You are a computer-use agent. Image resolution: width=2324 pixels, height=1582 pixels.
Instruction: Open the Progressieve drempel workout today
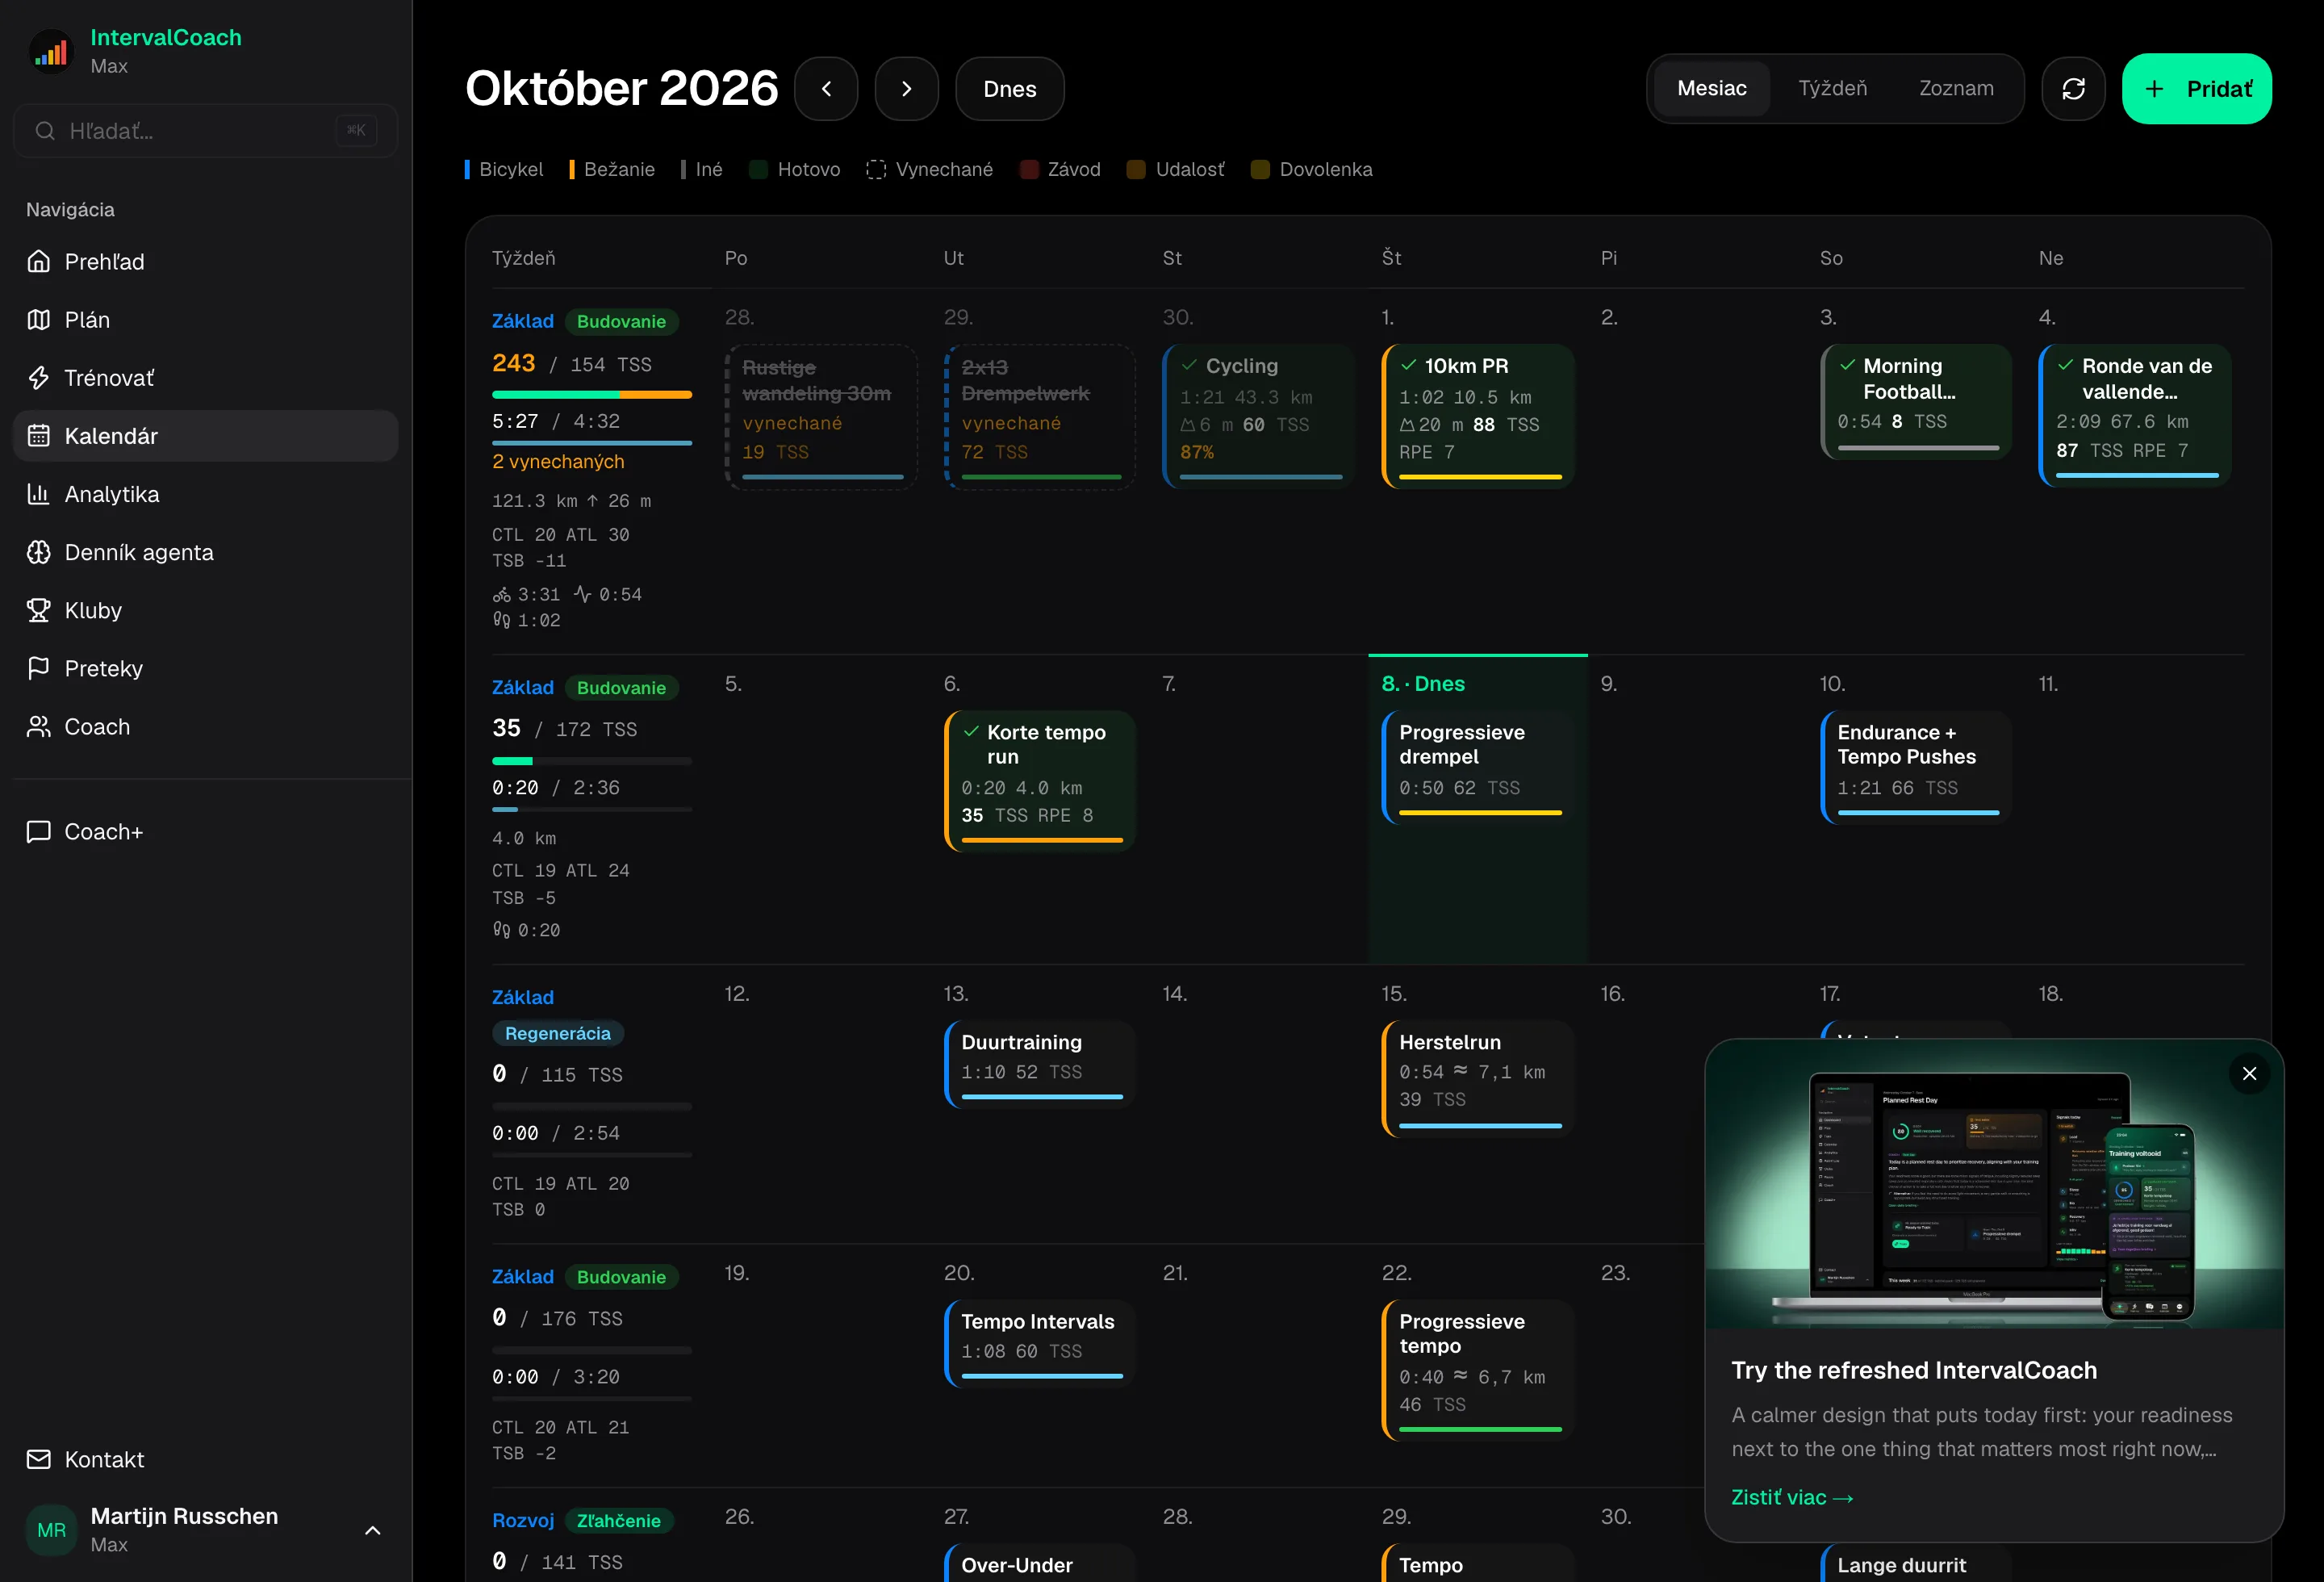point(1477,767)
